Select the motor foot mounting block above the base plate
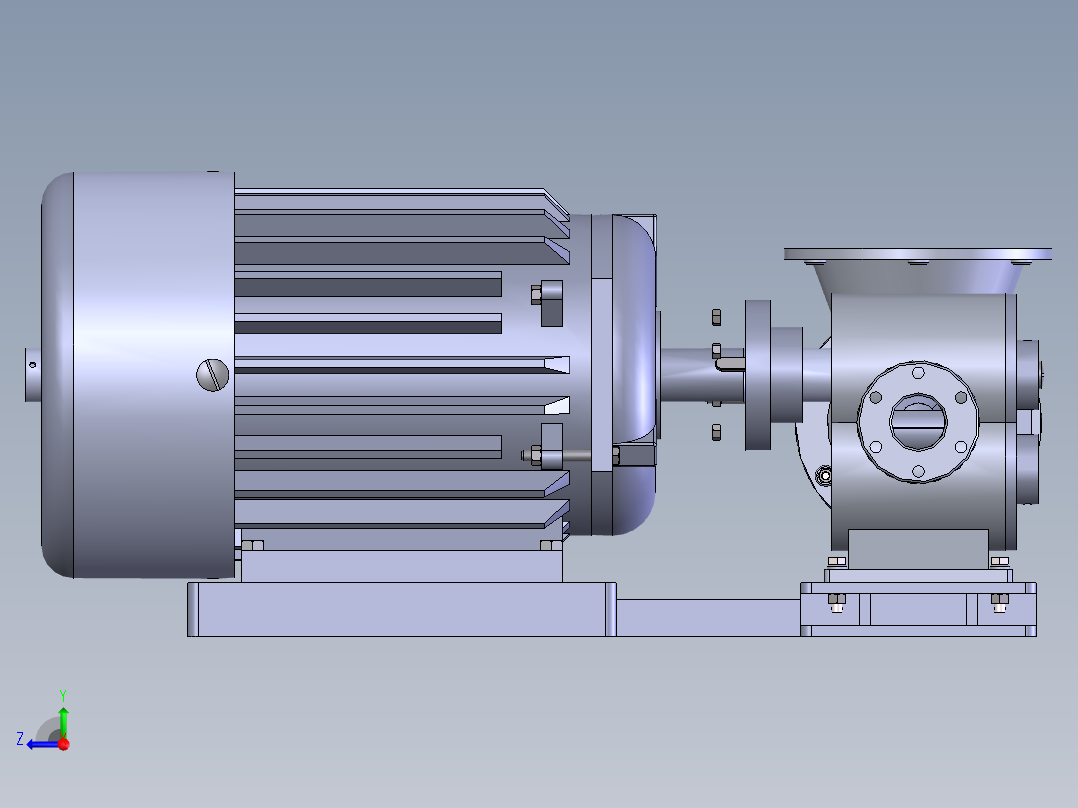1078x808 pixels. [x=402, y=566]
